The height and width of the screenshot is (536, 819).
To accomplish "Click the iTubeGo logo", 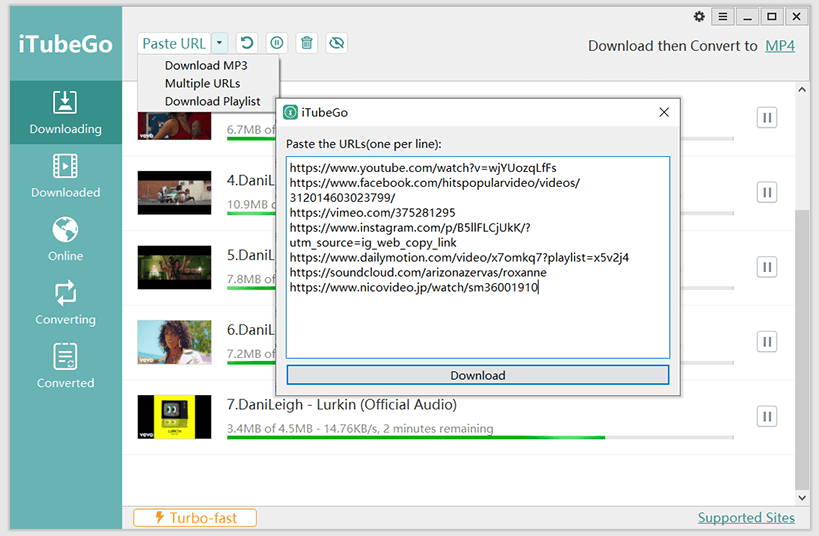I will point(65,44).
